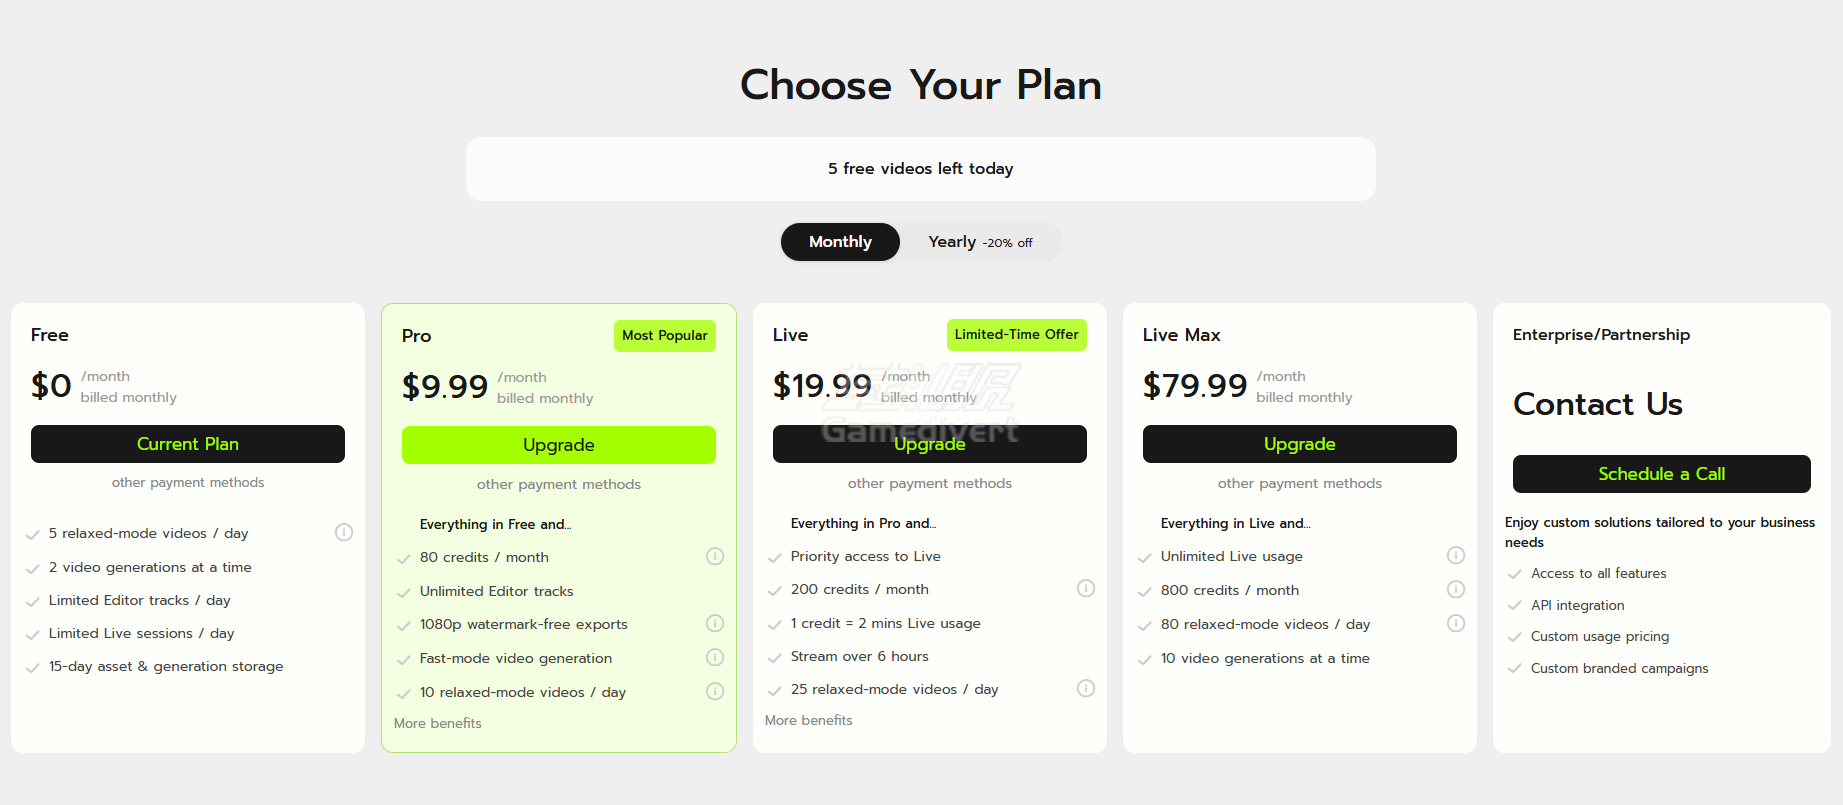1843x805 pixels.
Task: Upgrade to the Live Max plan
Action: coord(1300,444)
